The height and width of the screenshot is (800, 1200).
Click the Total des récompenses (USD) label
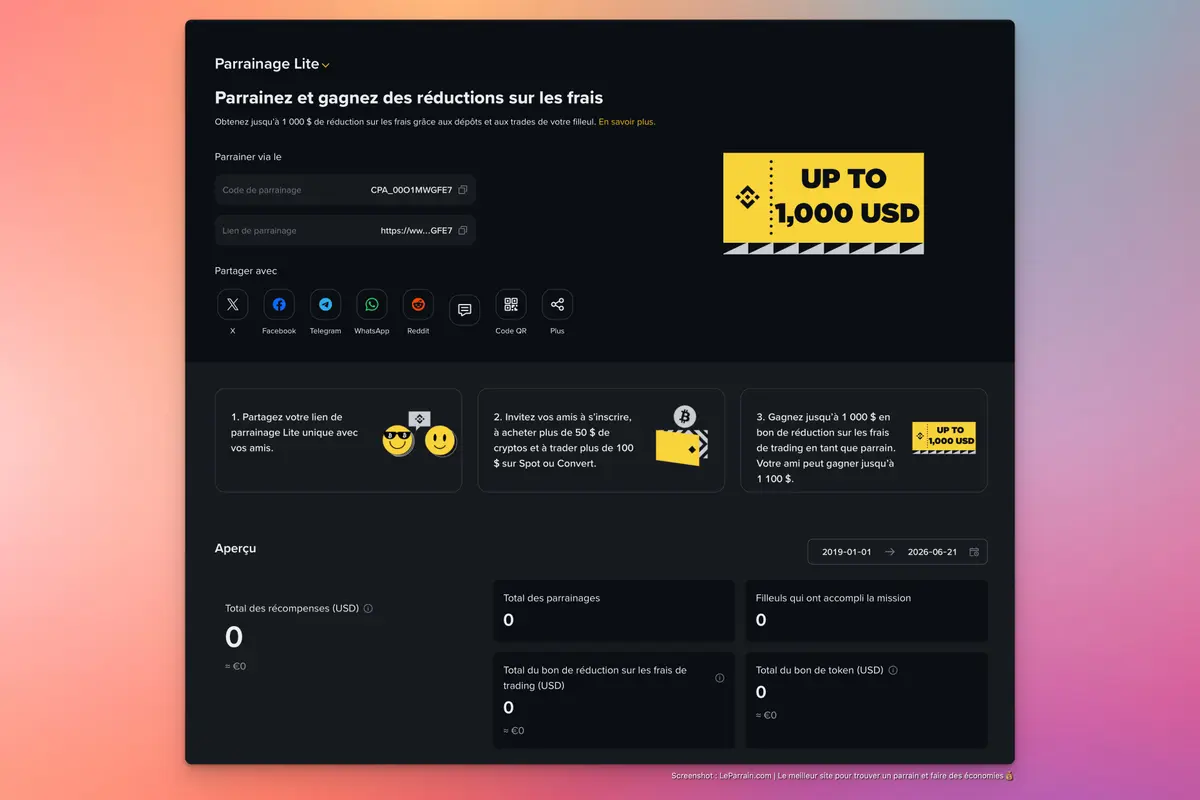(292, 608)
